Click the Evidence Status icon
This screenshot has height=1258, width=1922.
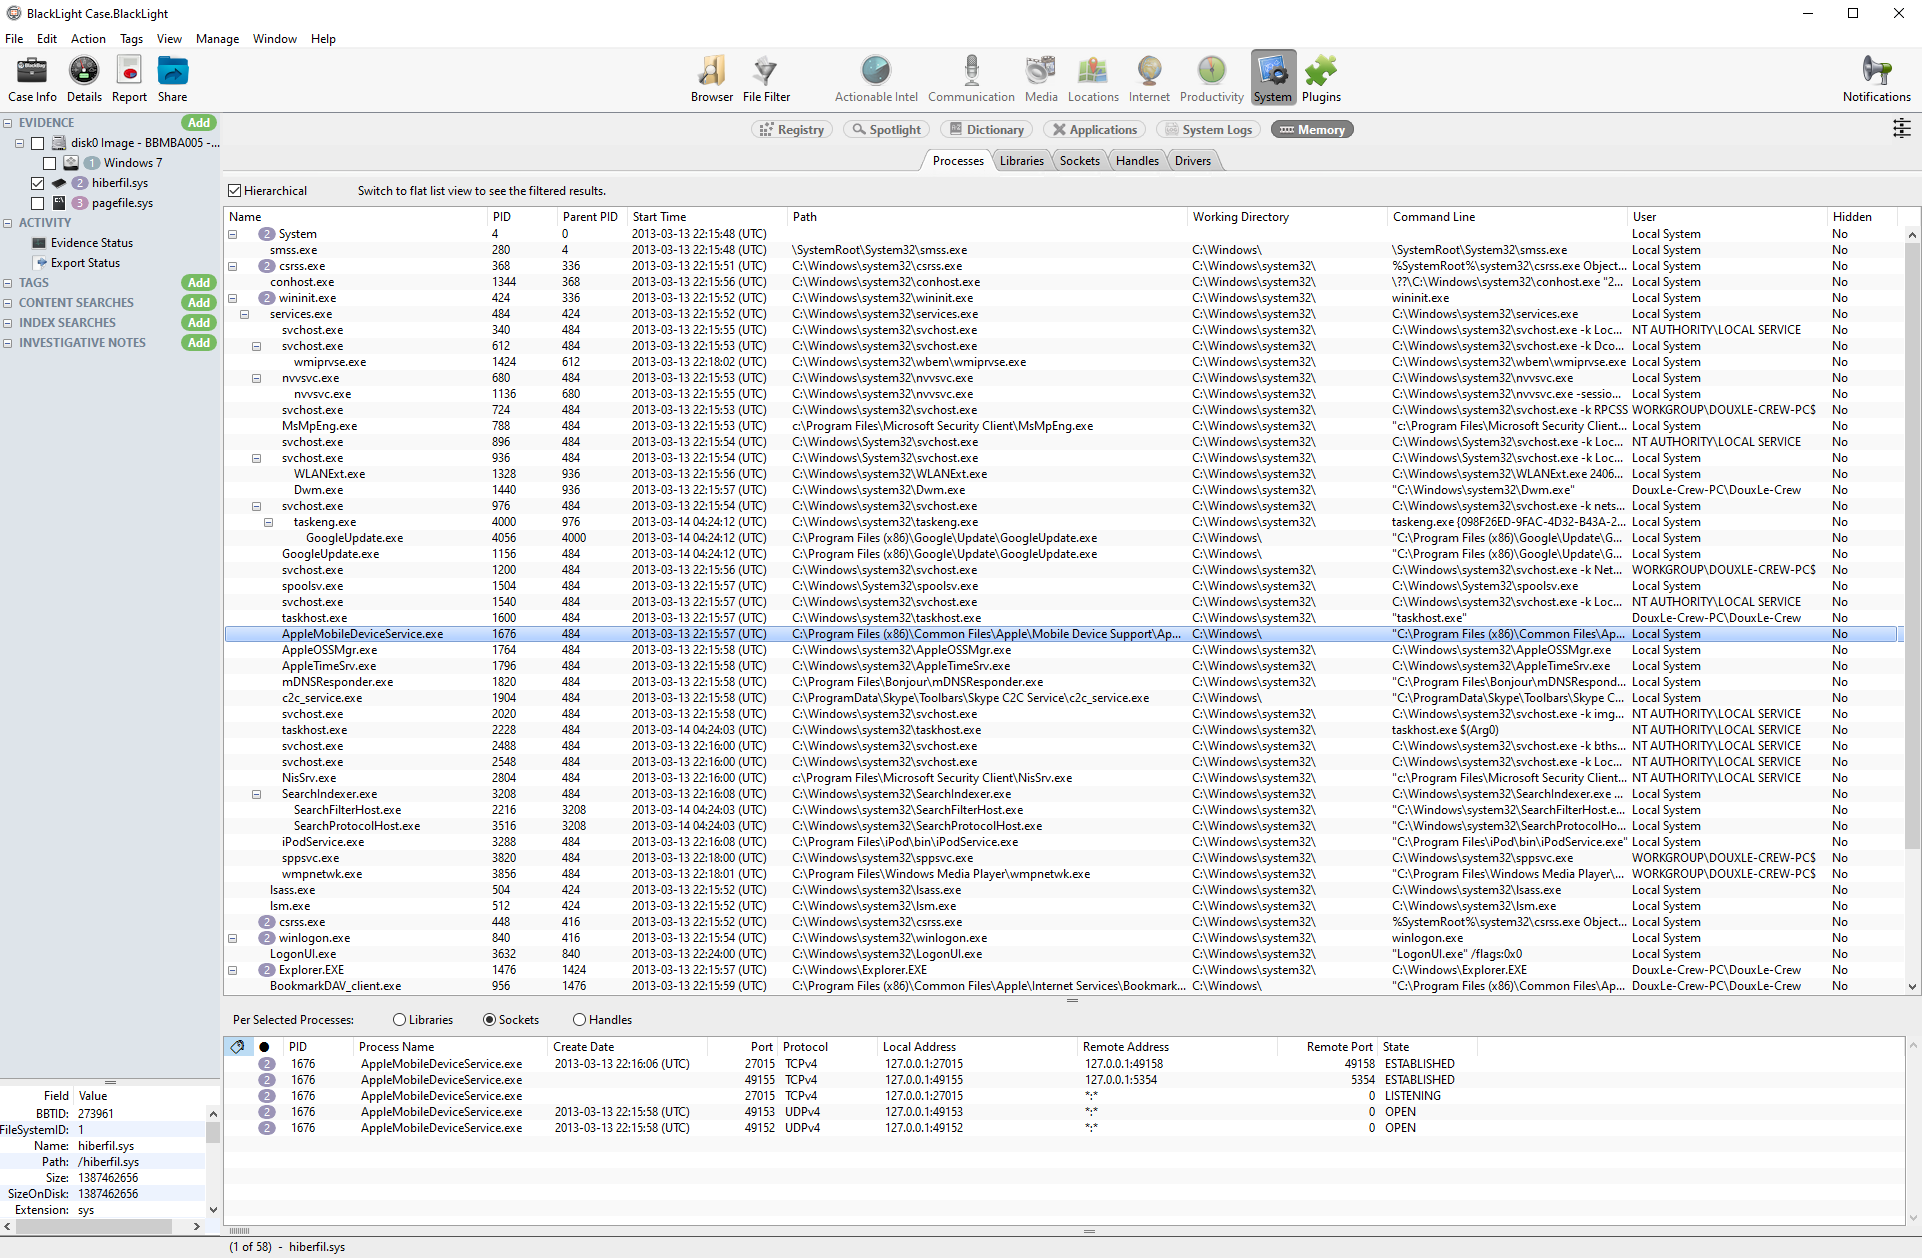(x=39, y=243)
